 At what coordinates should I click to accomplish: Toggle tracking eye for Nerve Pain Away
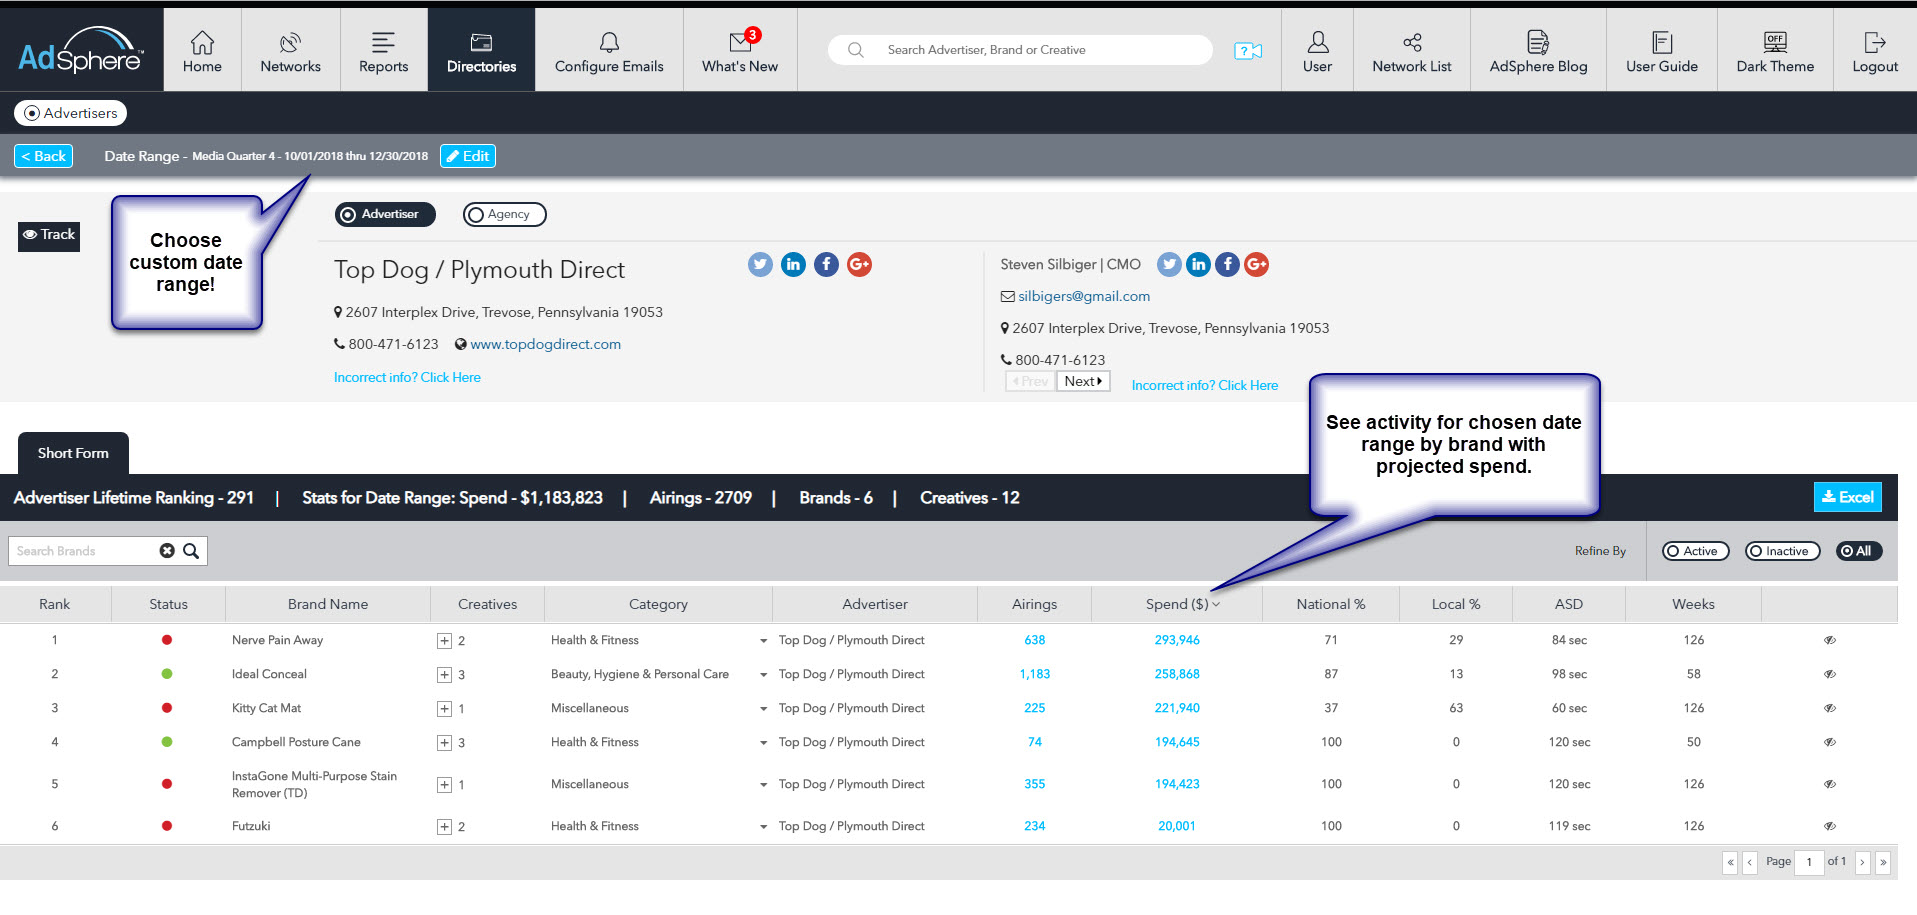point(1829,640)
